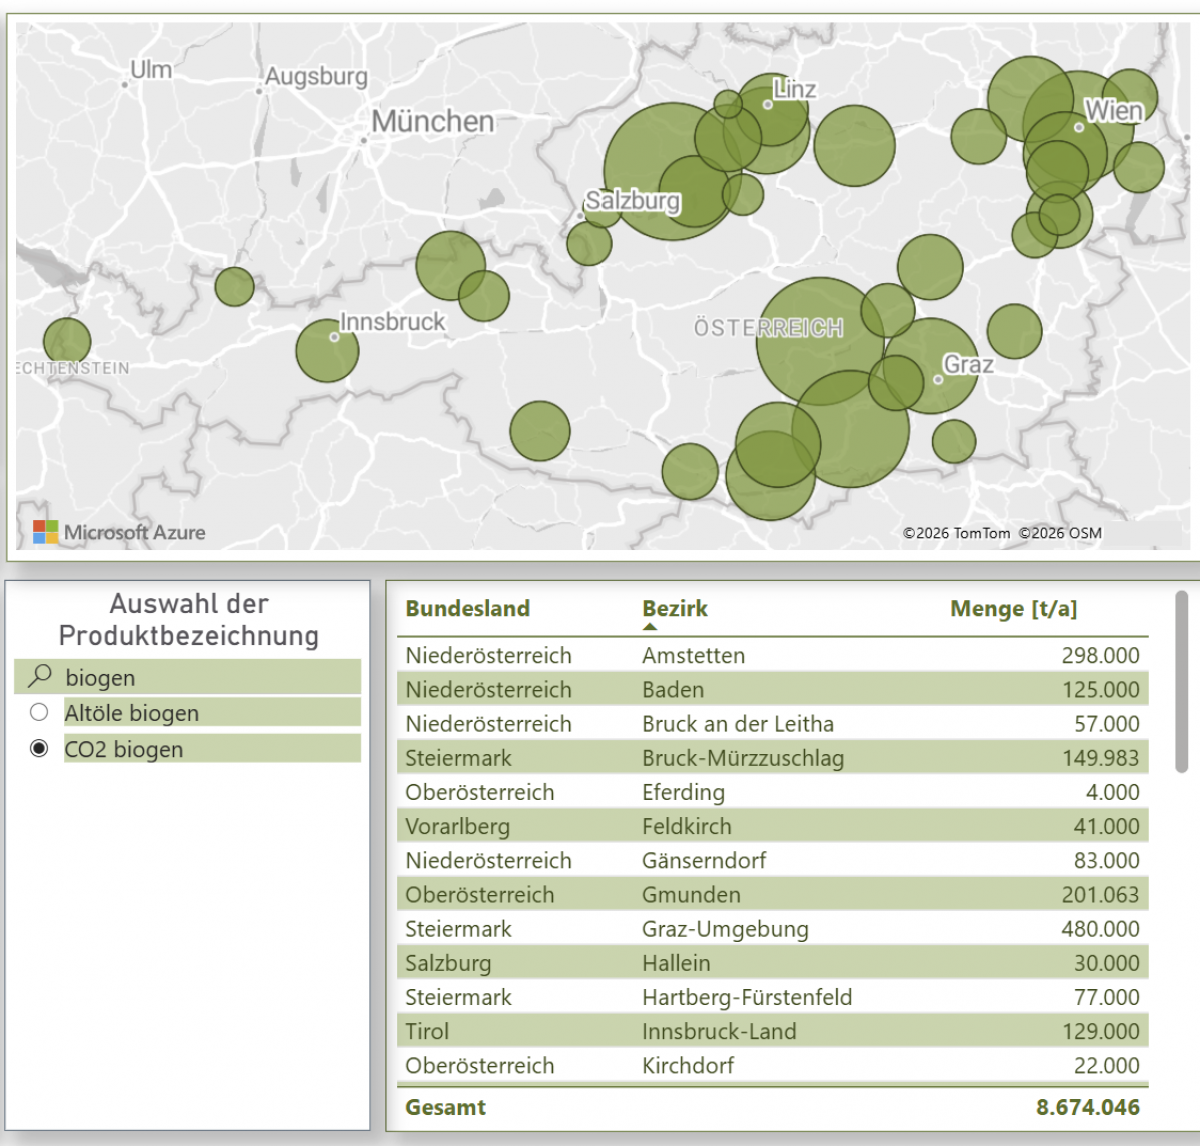This screenshot has height=1146, width=1200.
Task: Click Vorarlberg in the Bundesland column
Action: 457,826
